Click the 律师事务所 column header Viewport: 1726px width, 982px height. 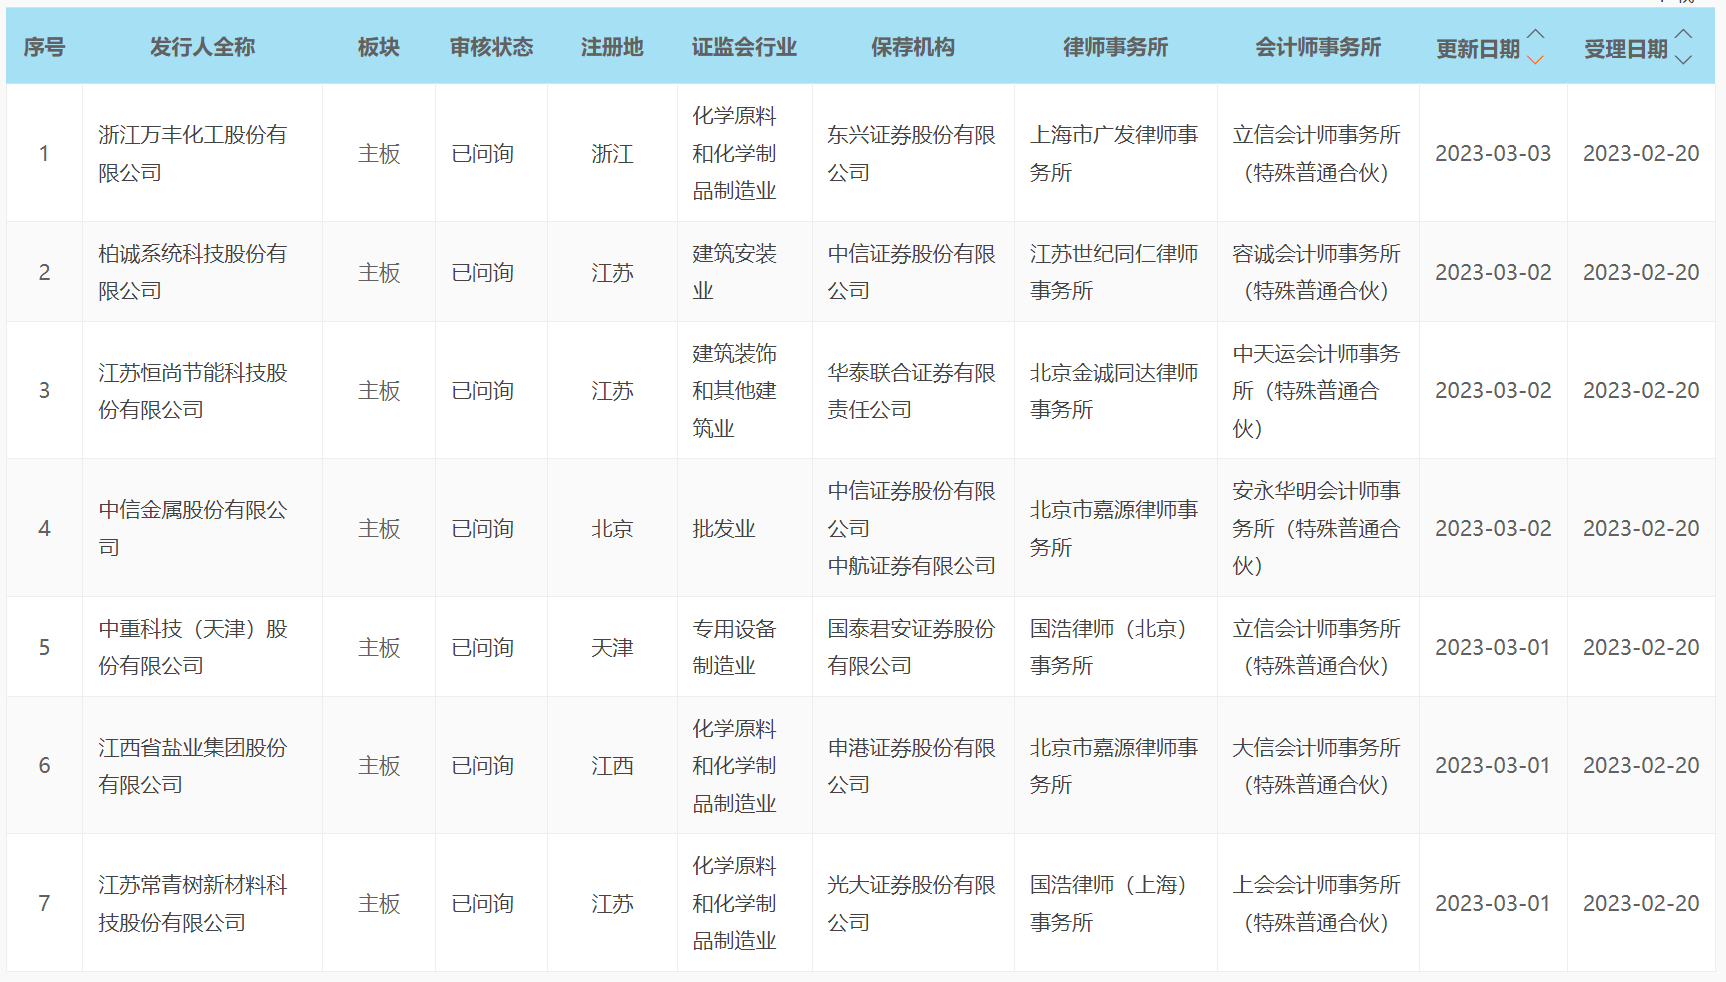tap(1115, 47)
